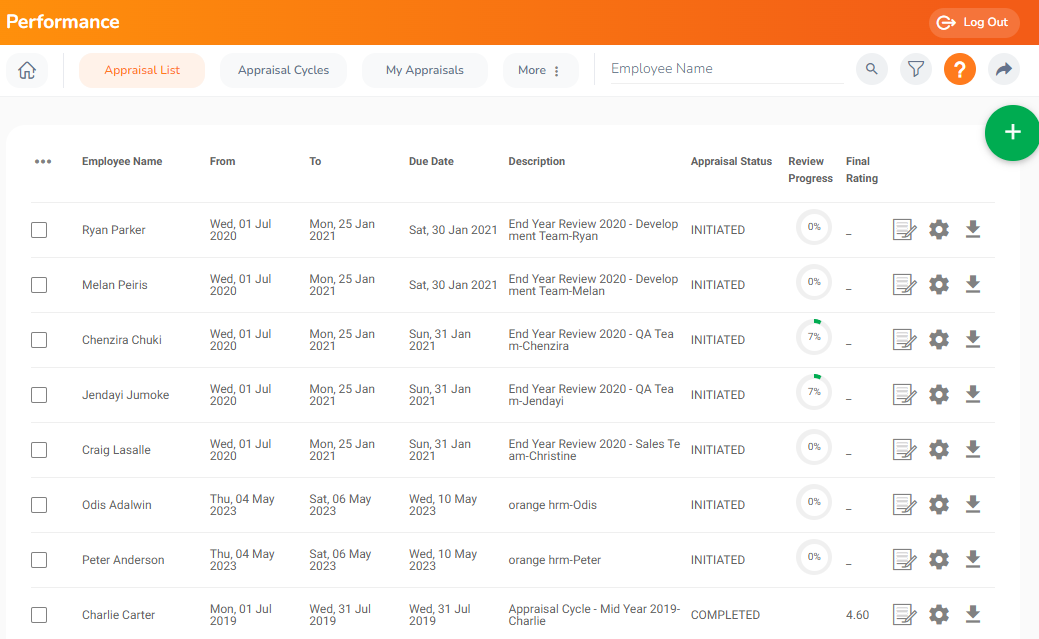Image resolution: width=1039 pixels, height=639 pixels.
Task: Select the Ryan Parker row checkbox
Action: pos(39,230)
